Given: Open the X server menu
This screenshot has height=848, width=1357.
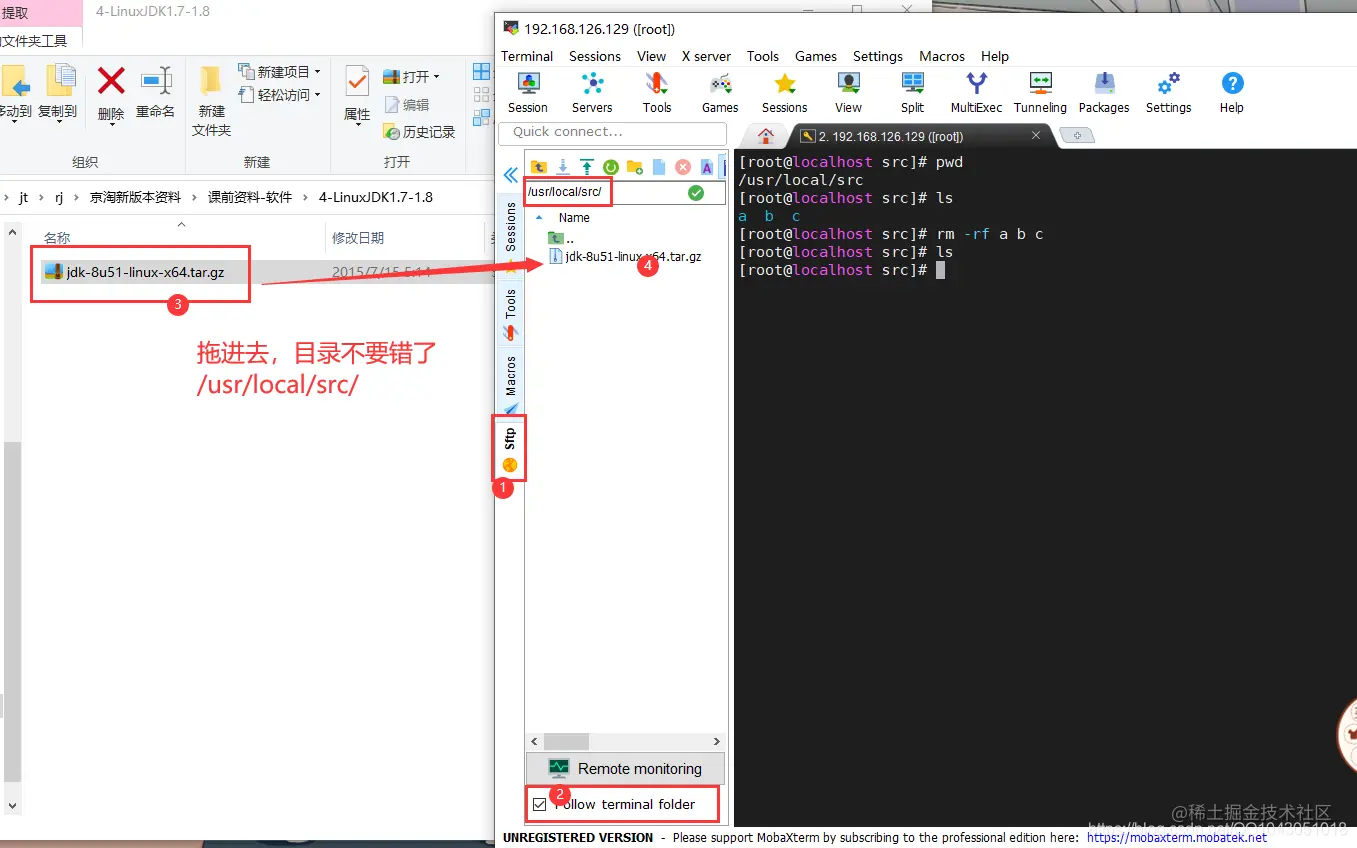Looking at the screenshot, I should (706, 56).
